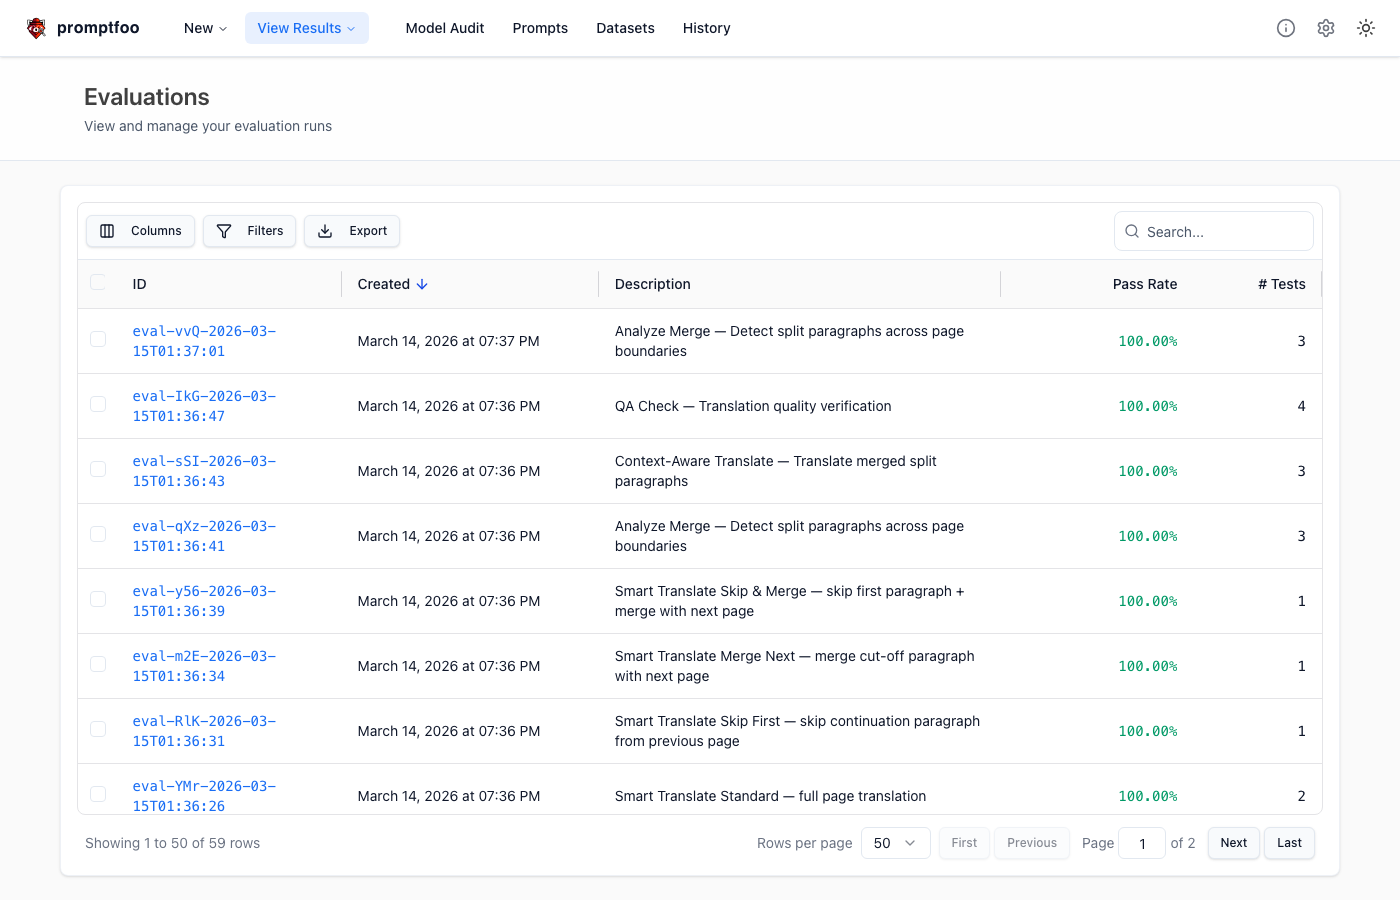The width and height of the screenshot is (1400, 900).
Task: Go to Model Audit page
Action: pyautogui.click(x=445, y=28)
